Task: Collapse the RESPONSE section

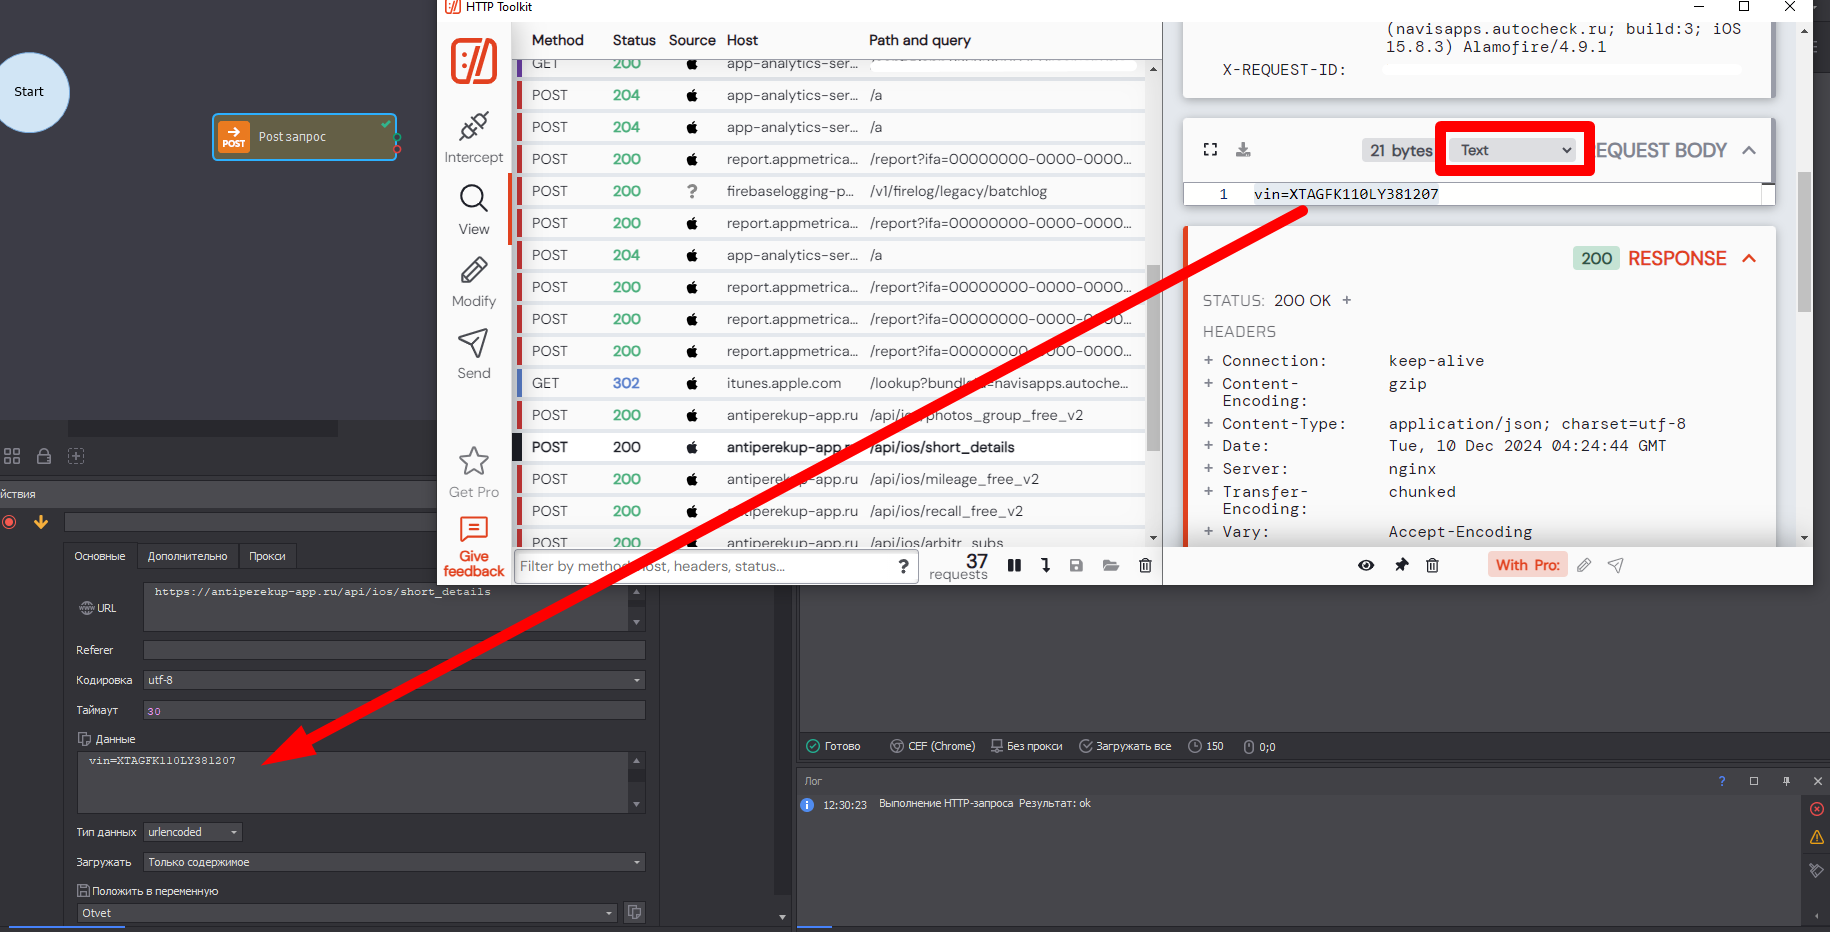Action: coord(1749,258)
